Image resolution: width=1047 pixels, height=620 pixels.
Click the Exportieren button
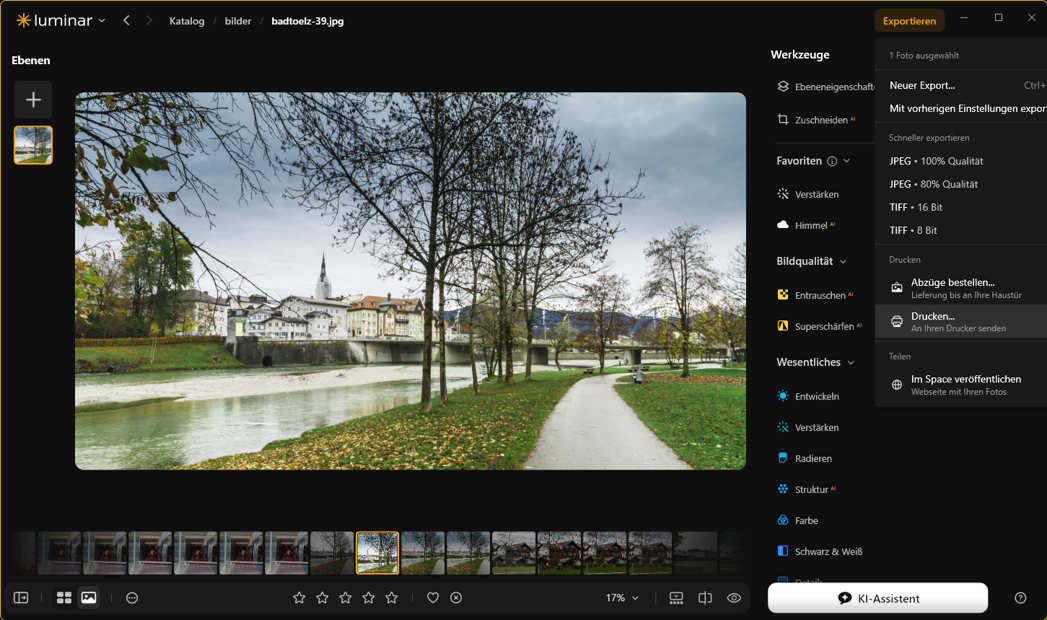click(909, 21)
